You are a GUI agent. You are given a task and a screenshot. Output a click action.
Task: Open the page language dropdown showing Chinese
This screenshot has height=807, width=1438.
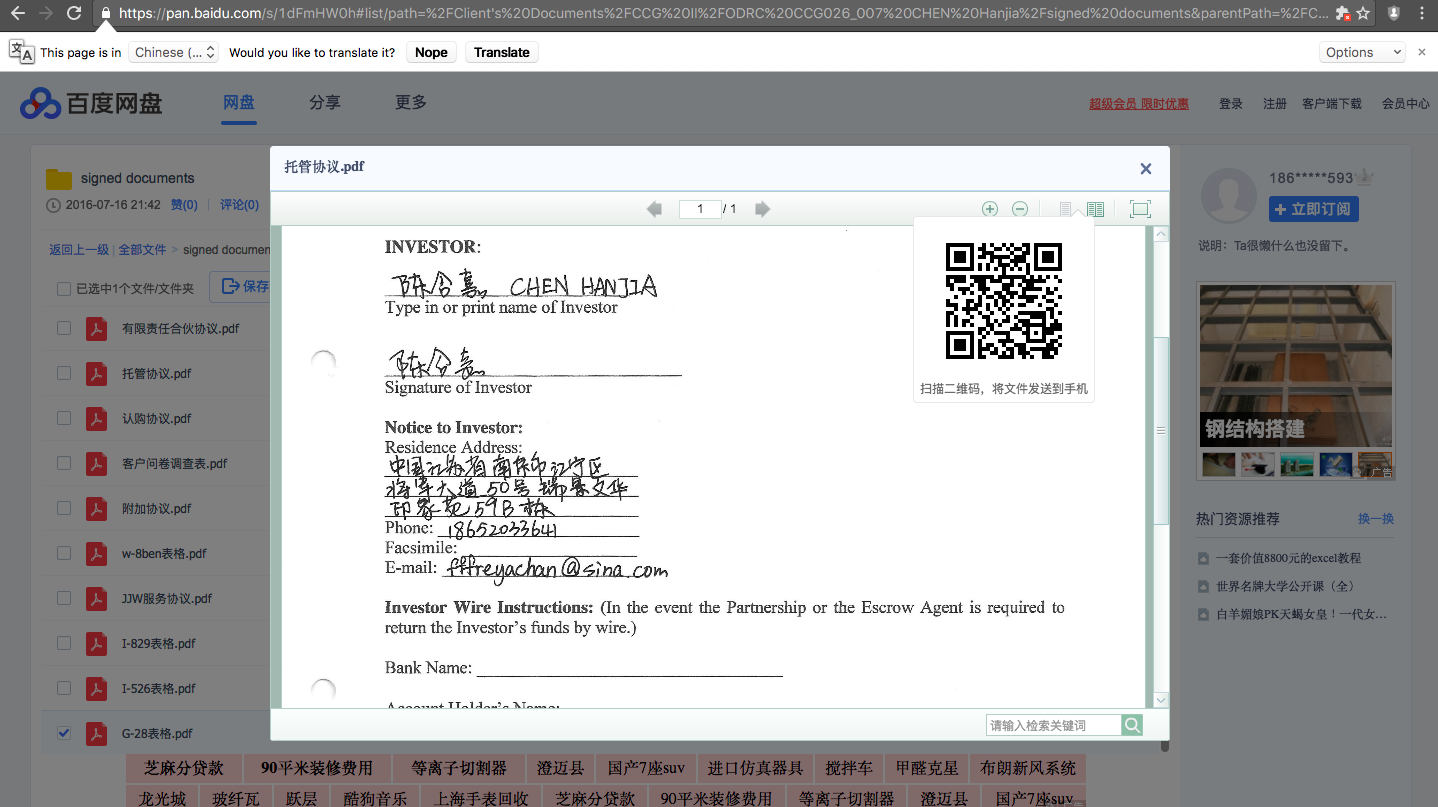pyautogui.click(x=173, y=52)
